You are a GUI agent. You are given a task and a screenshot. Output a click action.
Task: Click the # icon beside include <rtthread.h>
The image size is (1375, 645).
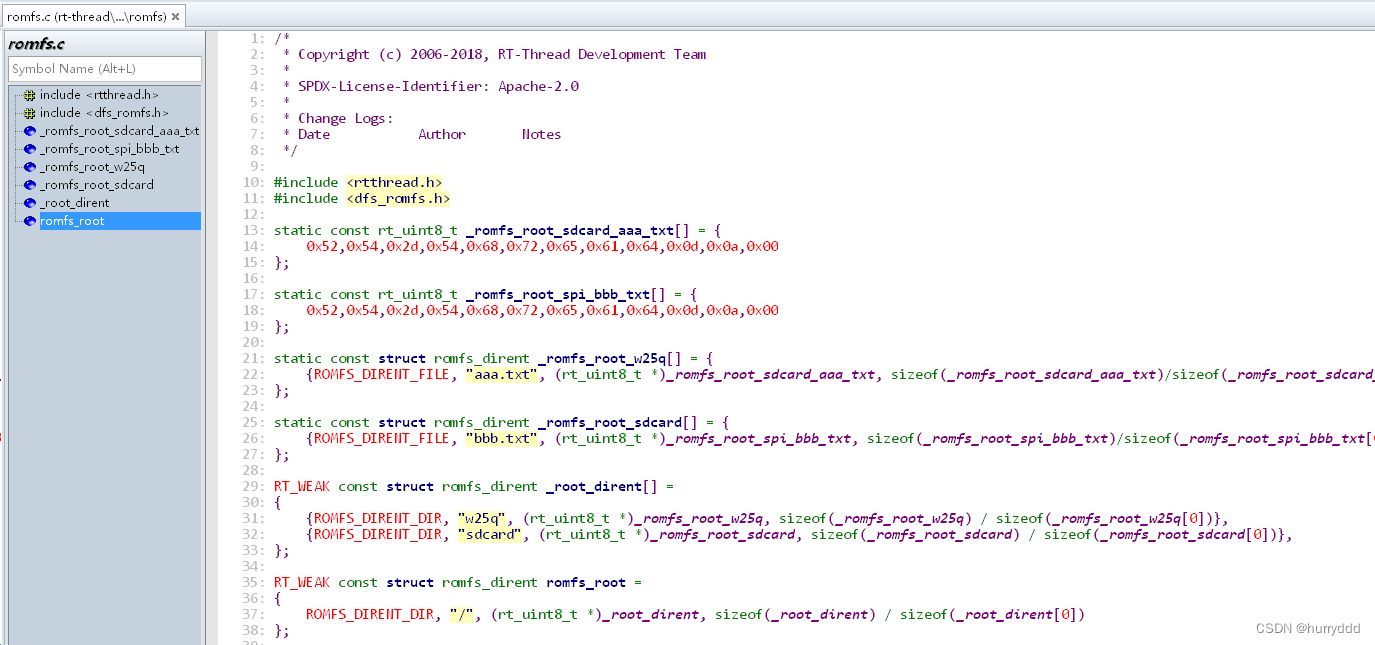point(30,95)
